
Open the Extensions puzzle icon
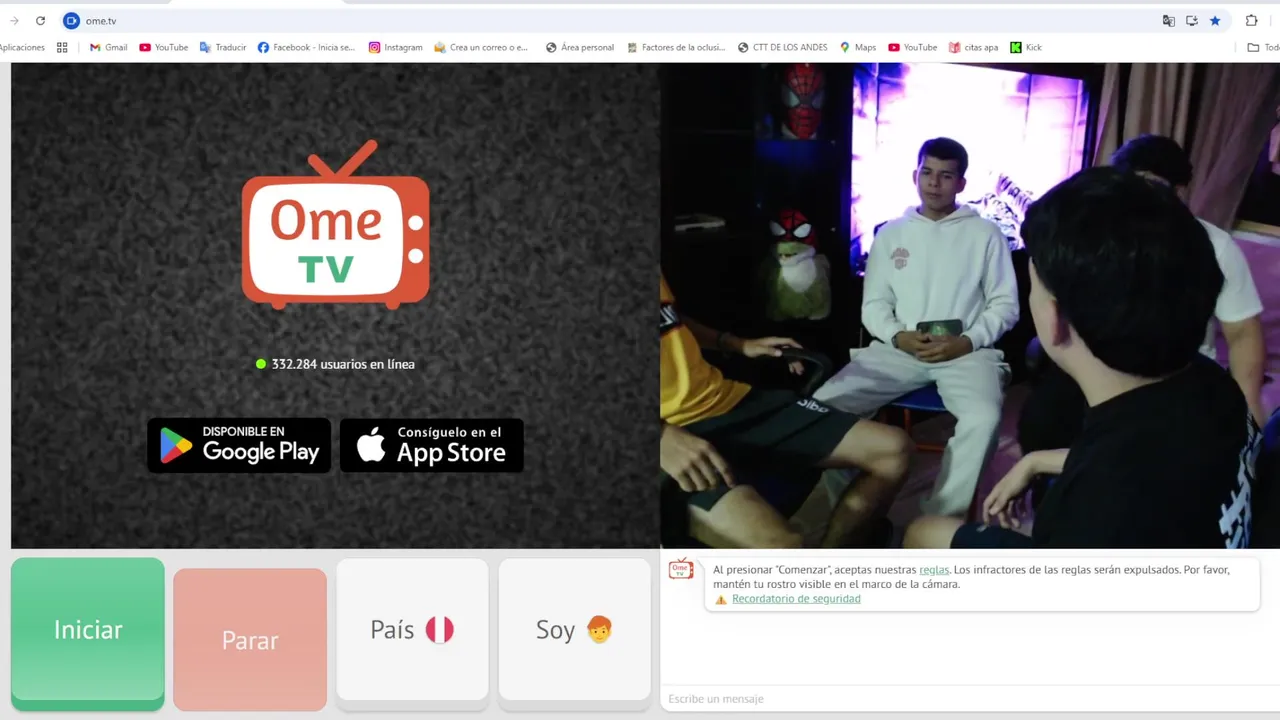point(1251,20)
